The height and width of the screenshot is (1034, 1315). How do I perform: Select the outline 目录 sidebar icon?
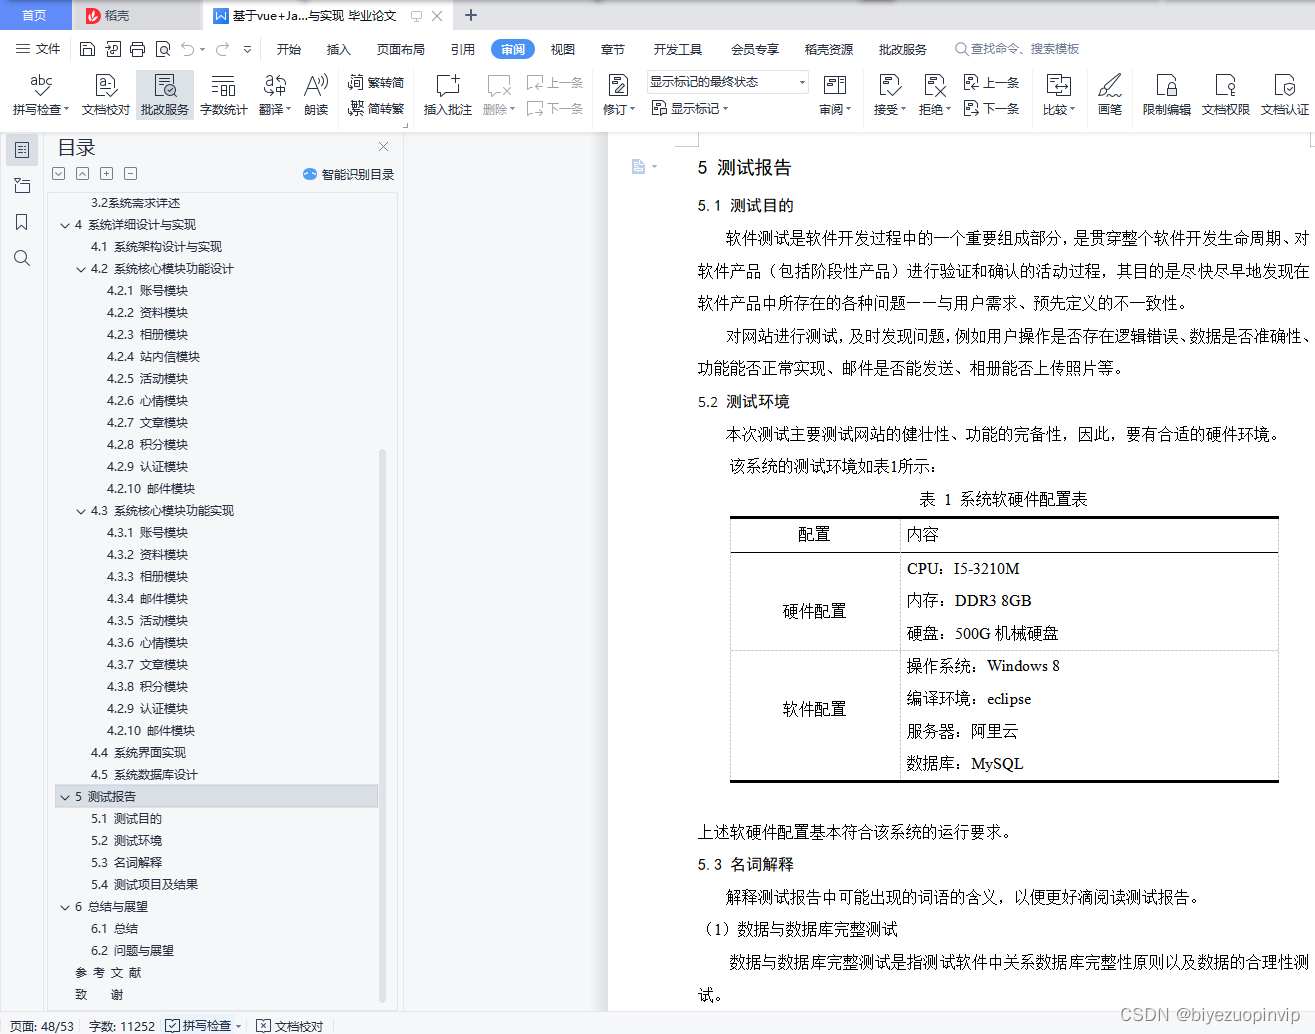[22, 150]
